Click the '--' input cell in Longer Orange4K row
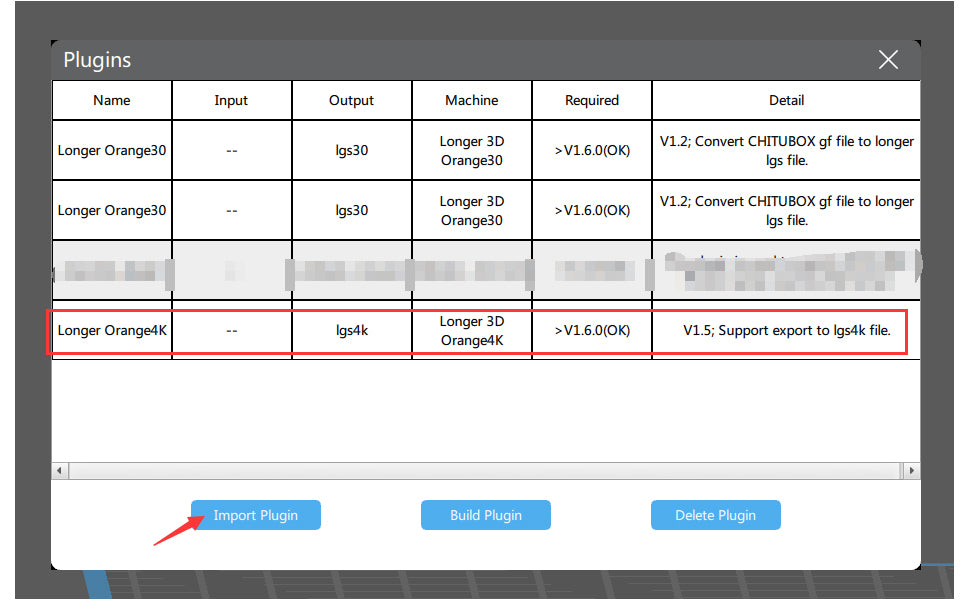Screen dimensions: 970x600 (x=231, y=330)
